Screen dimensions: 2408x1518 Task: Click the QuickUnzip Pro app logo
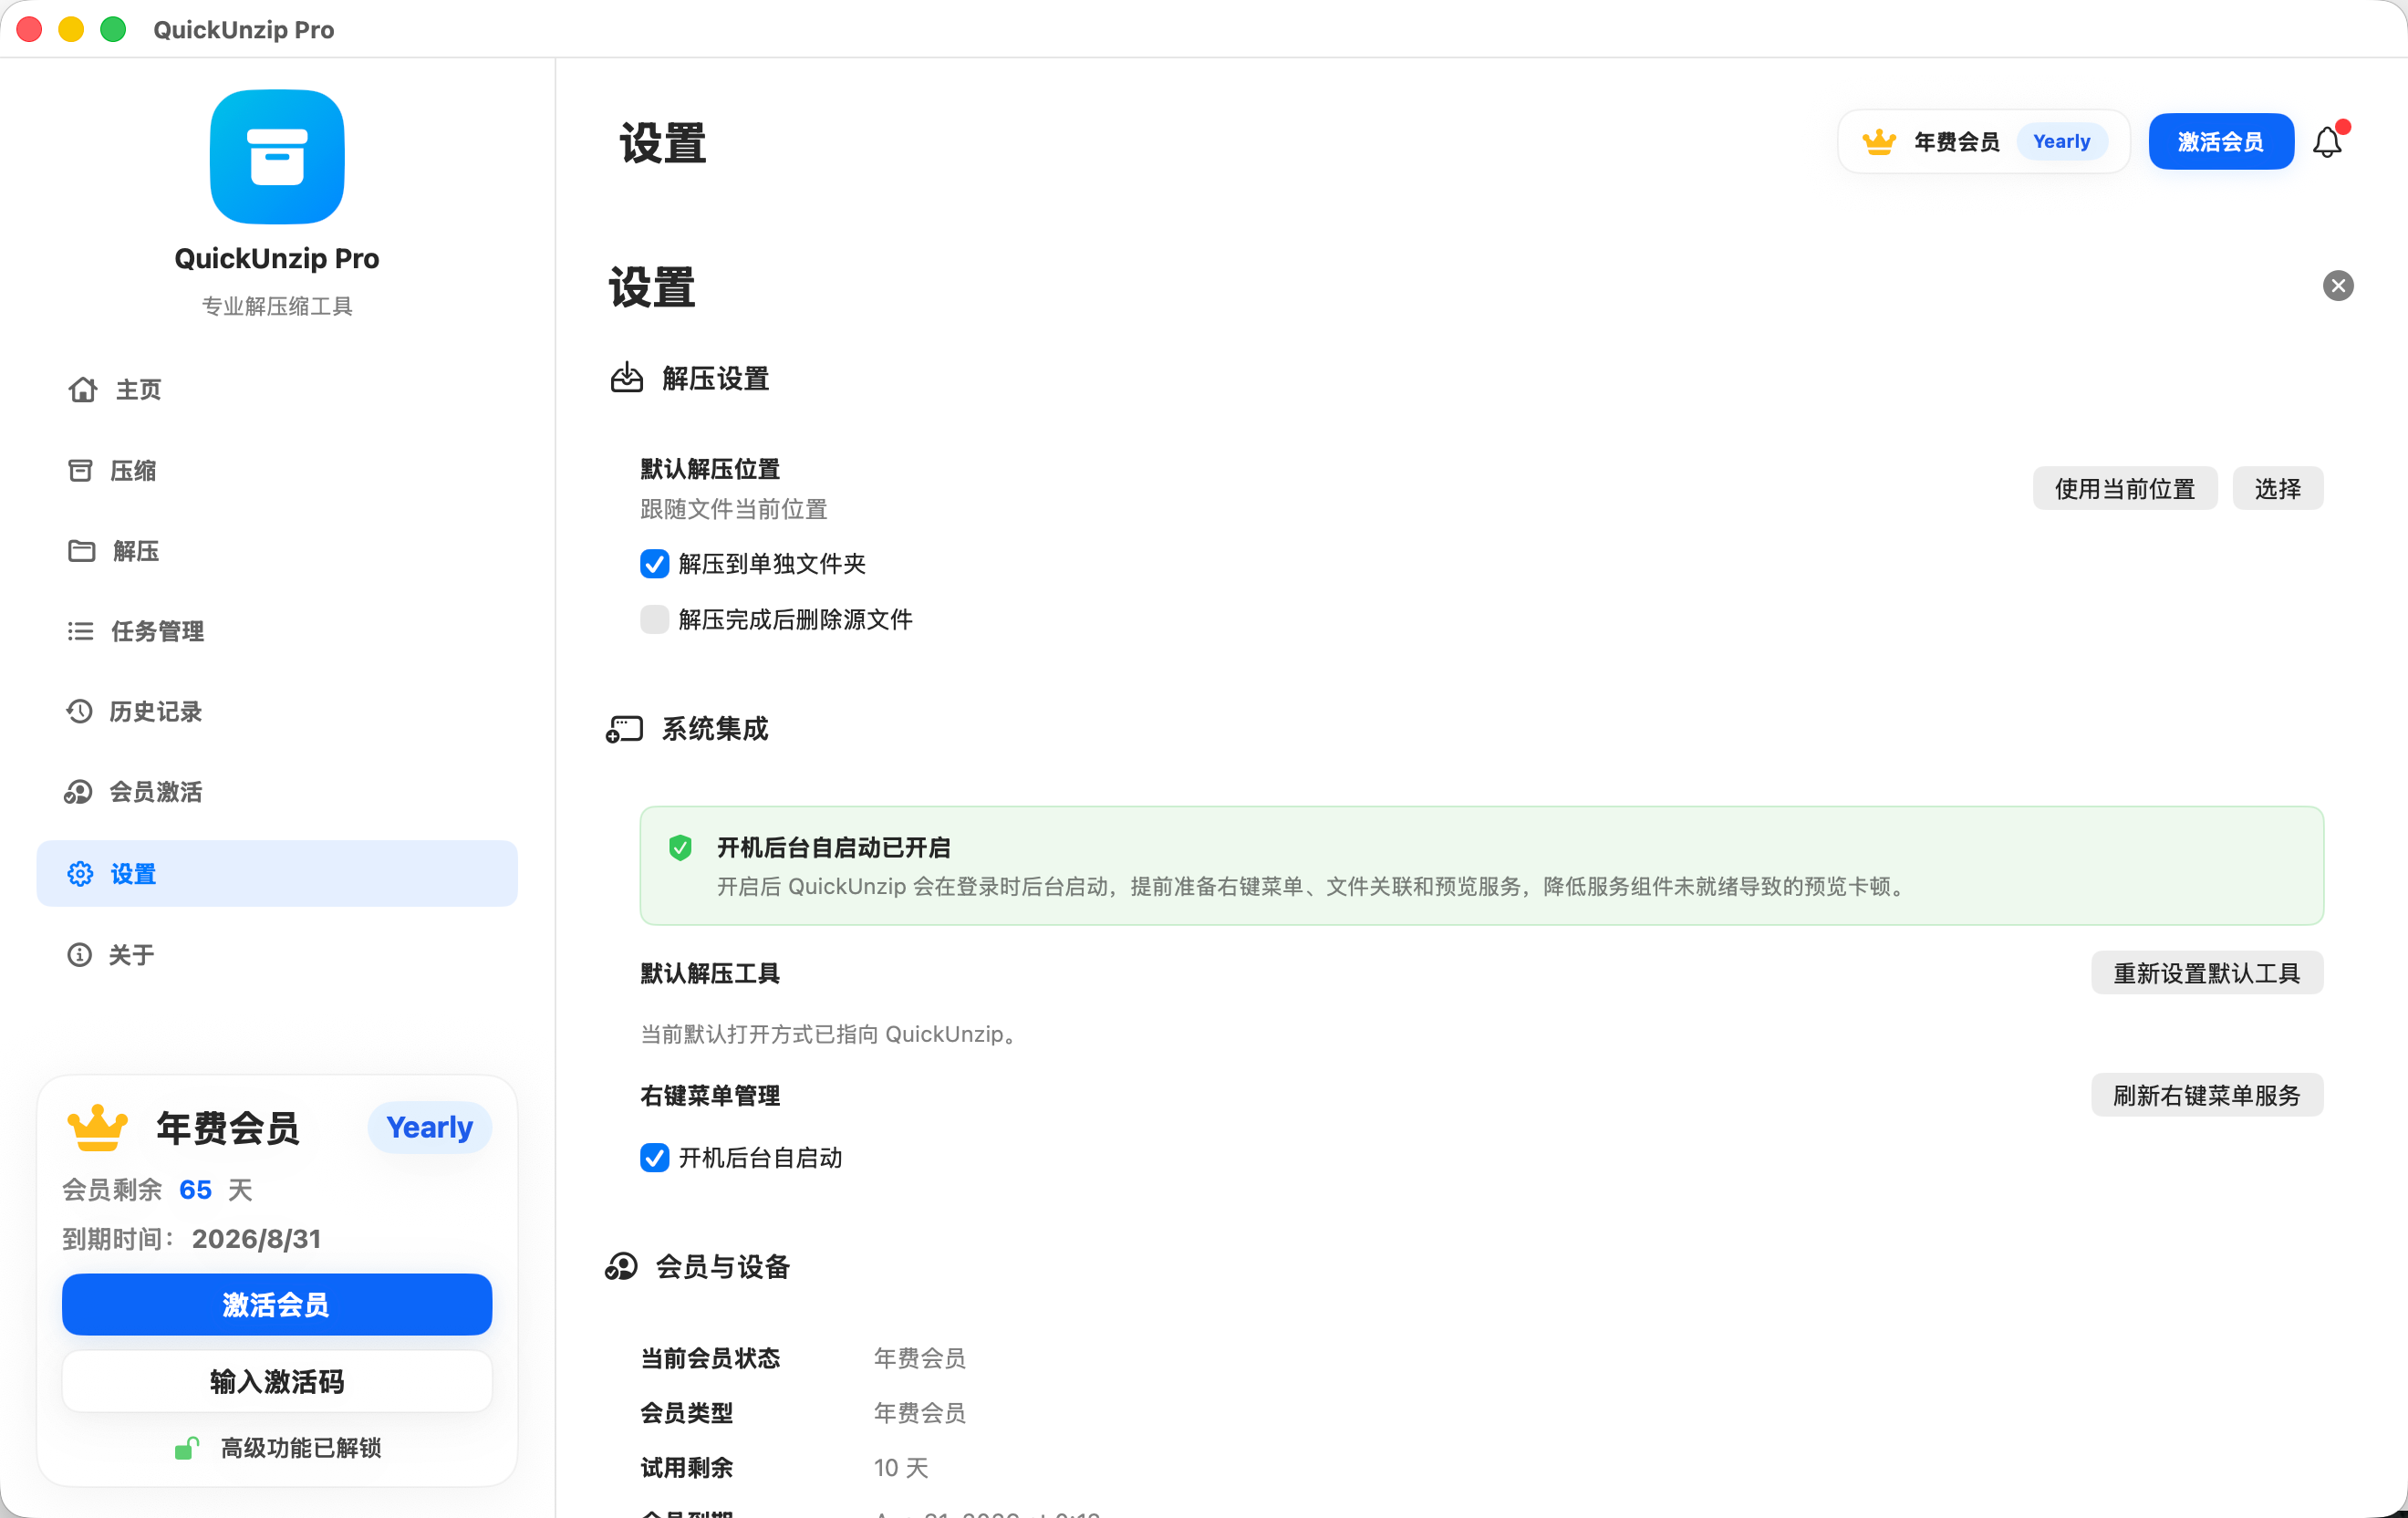point(277,157)
